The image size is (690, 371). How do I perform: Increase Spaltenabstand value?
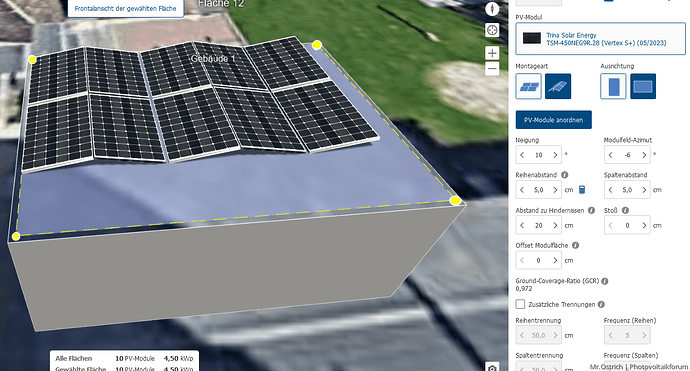click(644, 190)
